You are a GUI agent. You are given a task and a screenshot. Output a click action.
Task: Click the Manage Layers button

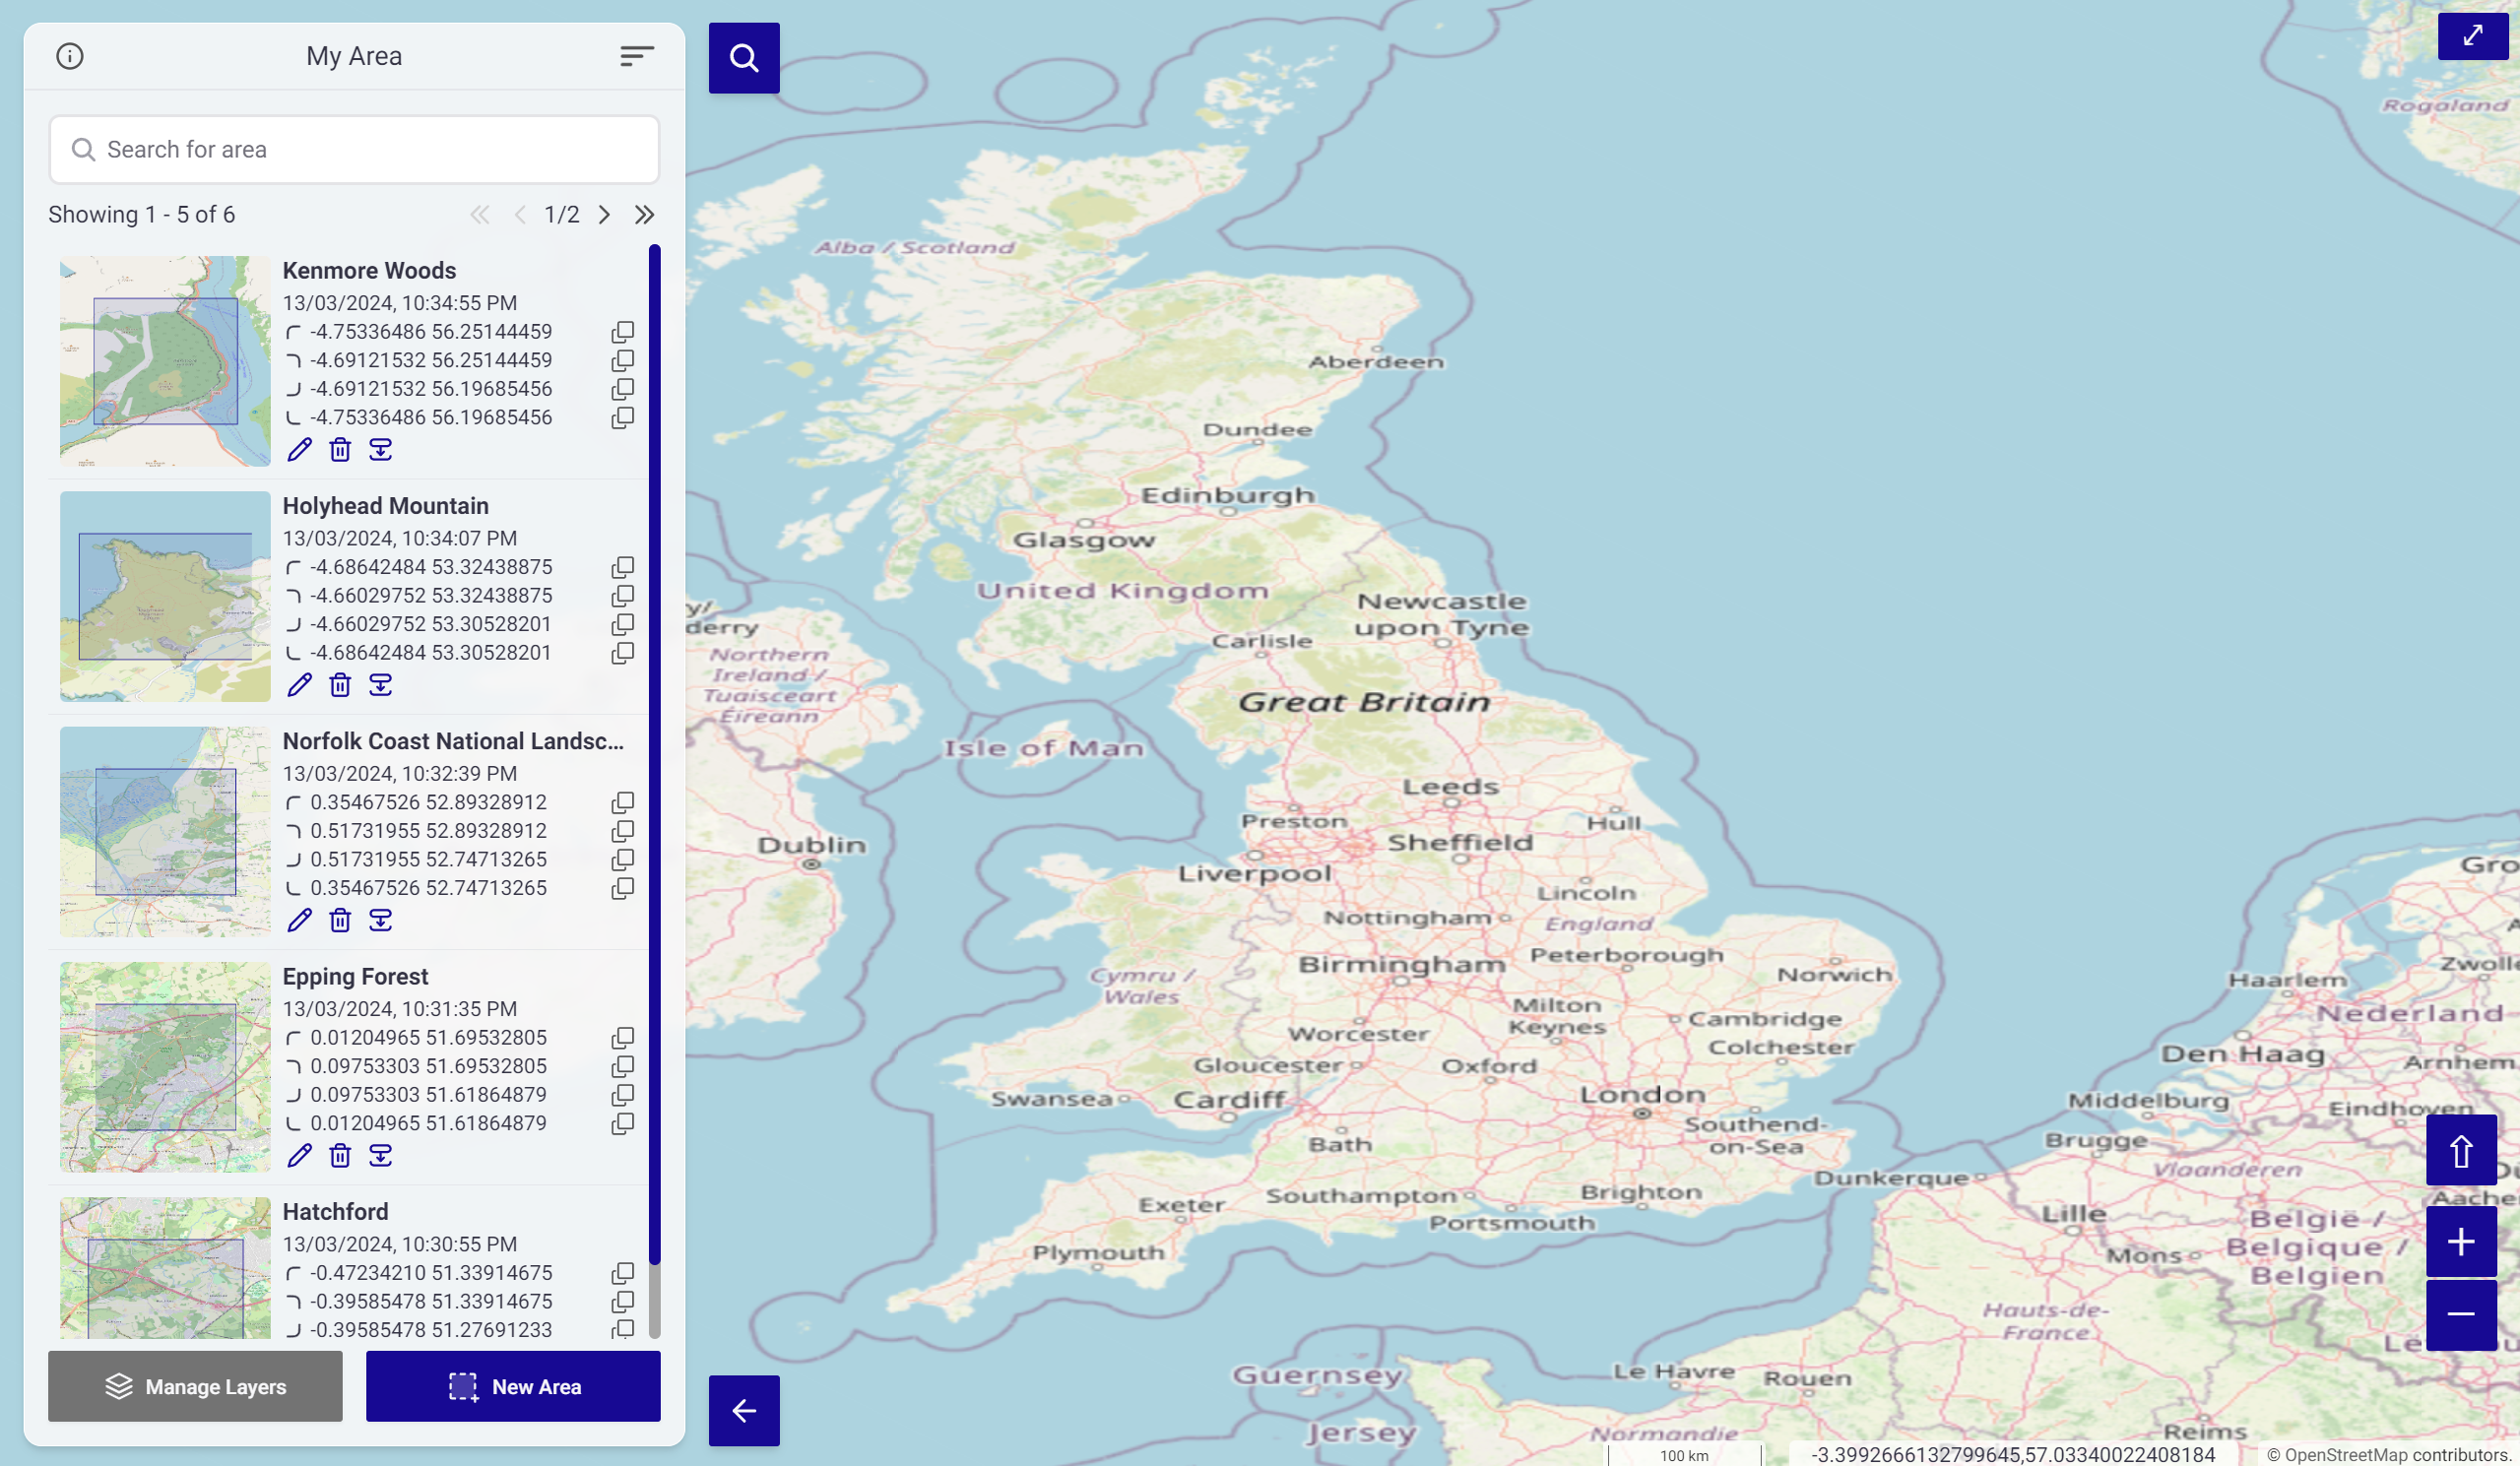pos(195,1386)
